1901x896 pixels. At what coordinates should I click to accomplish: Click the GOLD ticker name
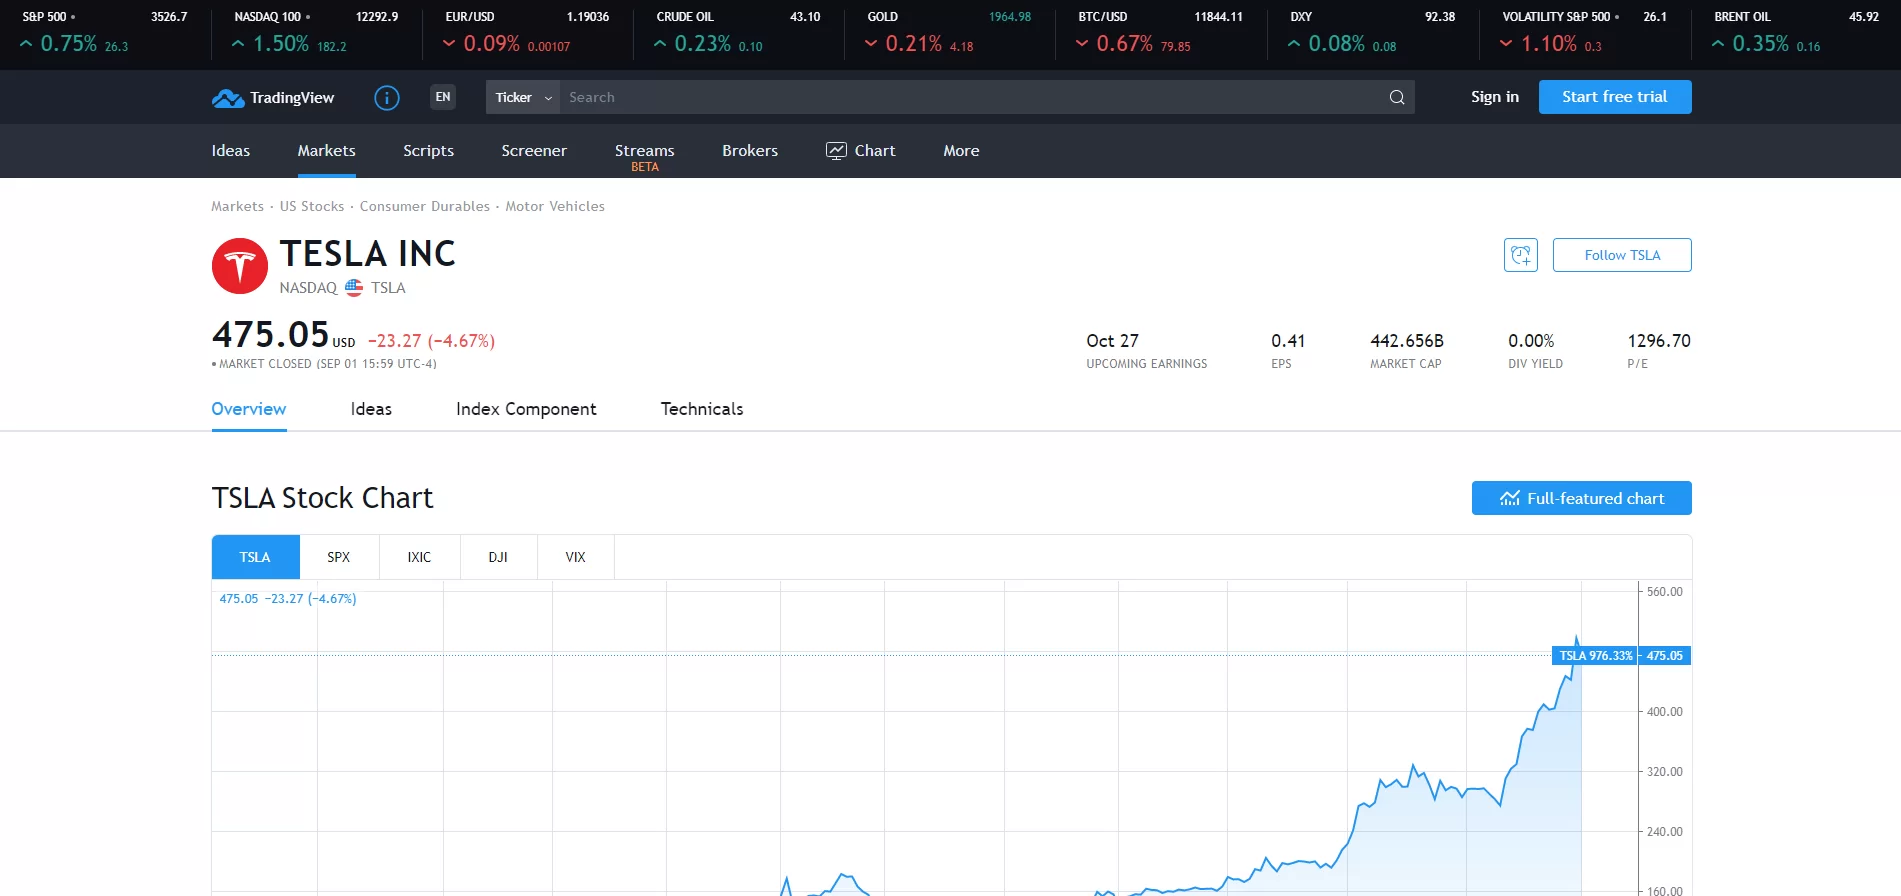(x=882, y=17)
